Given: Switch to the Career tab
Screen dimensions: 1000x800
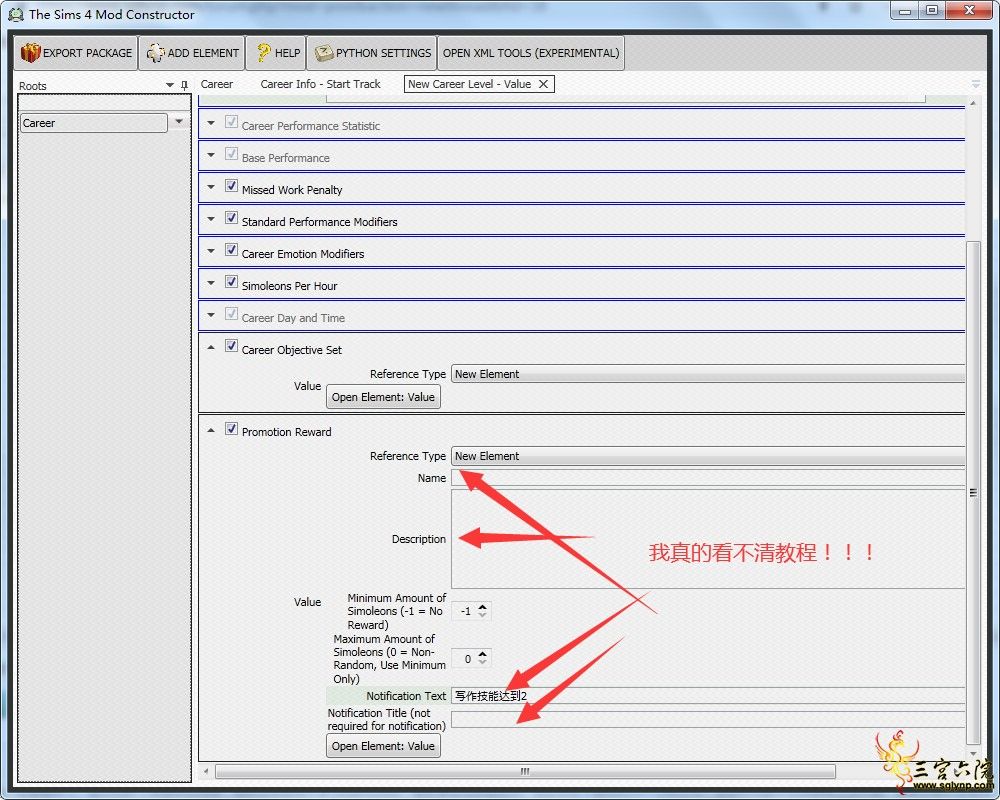Looking at the screenshot, I should point(217,84).
